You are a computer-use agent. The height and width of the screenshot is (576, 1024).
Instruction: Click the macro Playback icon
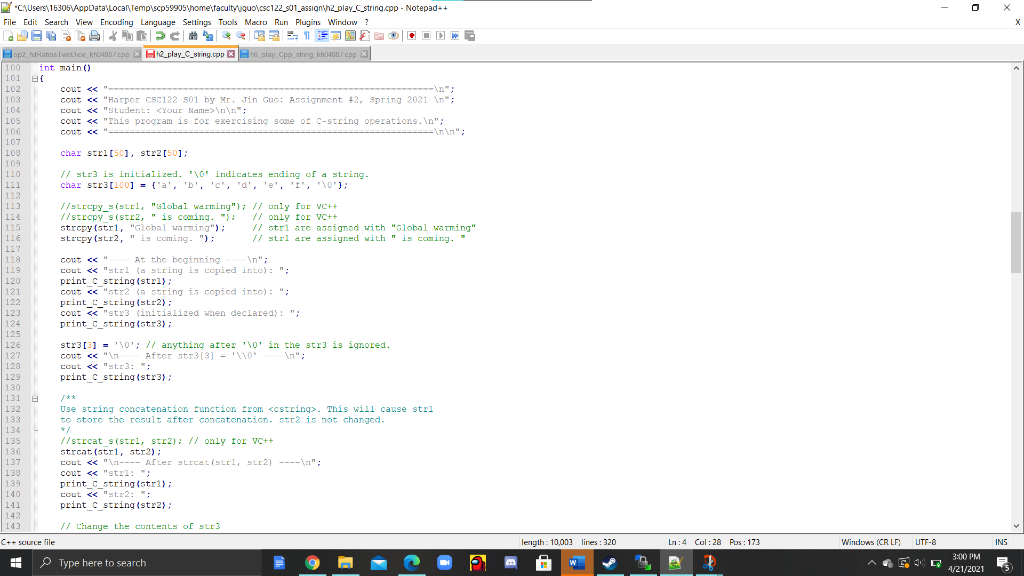[x=440, y=36]
